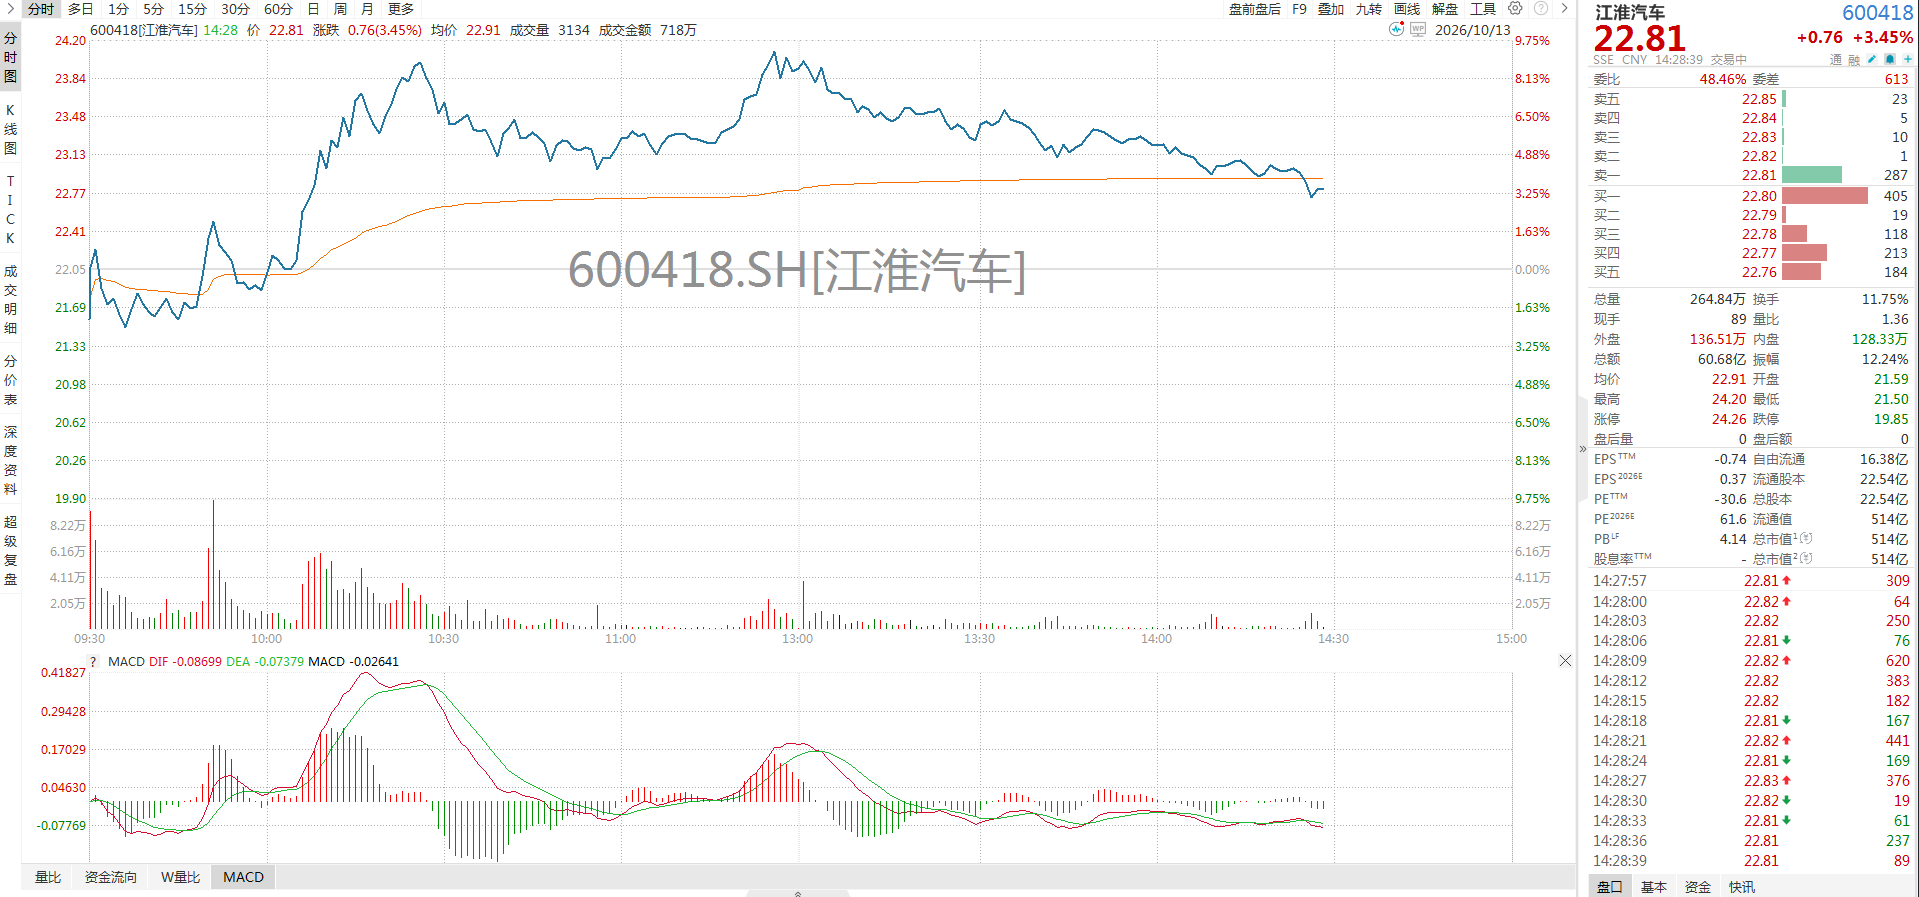Open 成交明细 in left sidebar
The width and height of the screenshot is (1919, 897).
(10, 299)
